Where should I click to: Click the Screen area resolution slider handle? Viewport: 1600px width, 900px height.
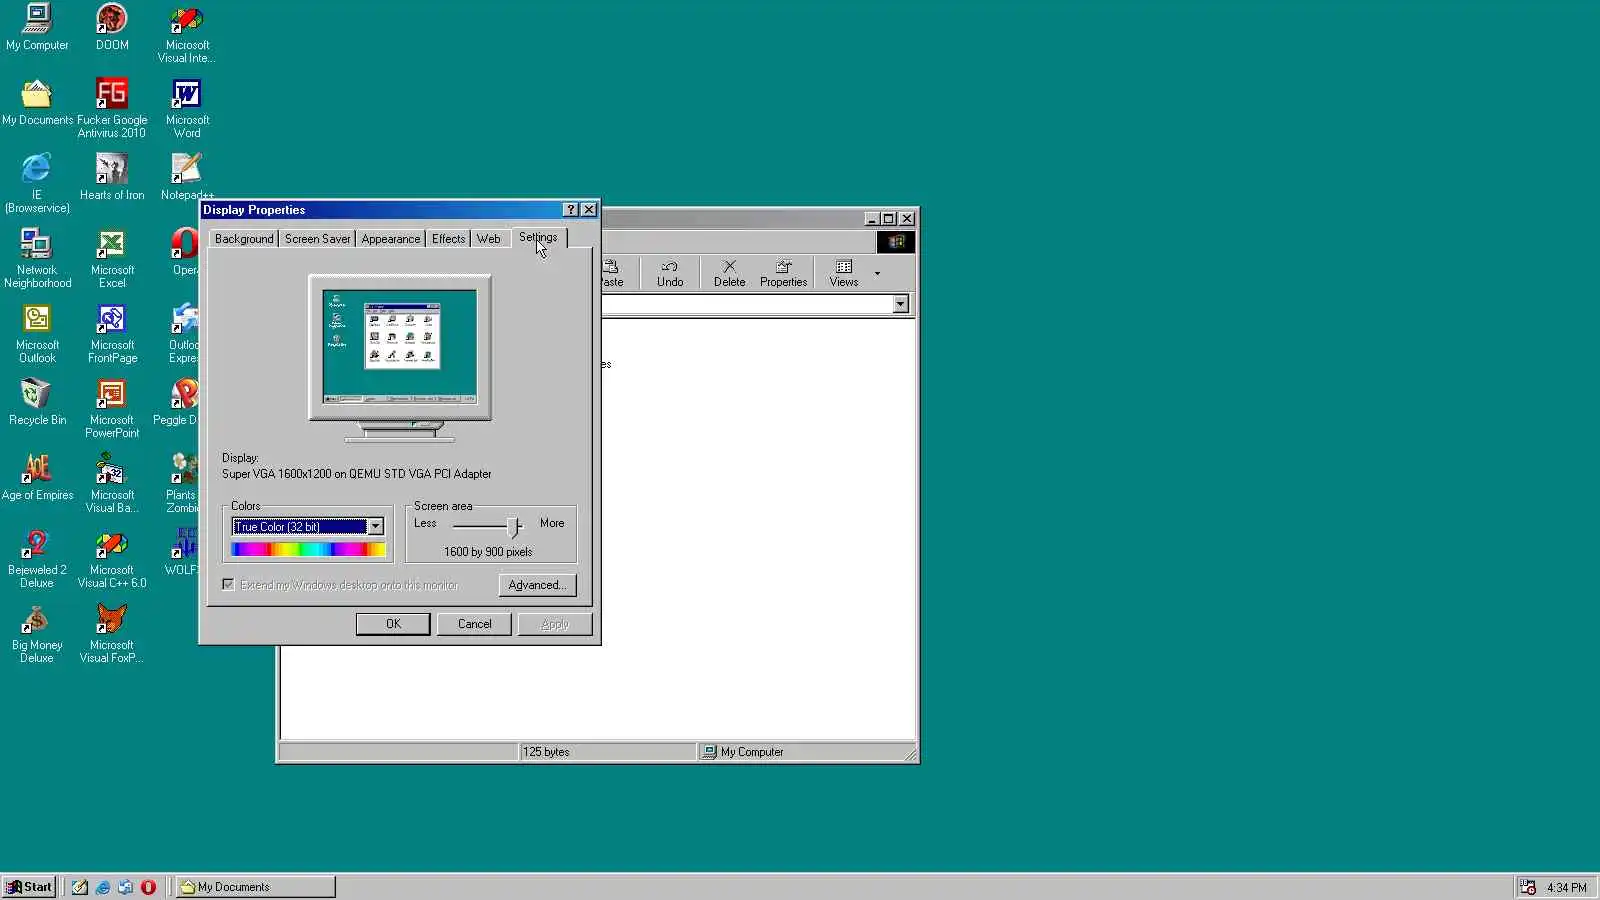coord(513,526)
